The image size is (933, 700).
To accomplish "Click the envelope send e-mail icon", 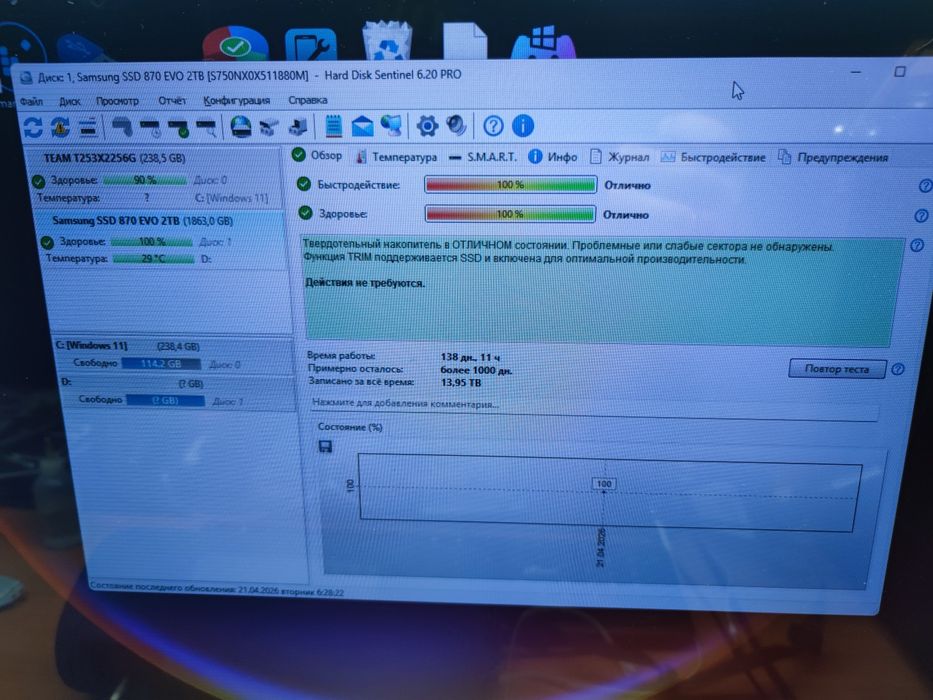I will point(362,126).
